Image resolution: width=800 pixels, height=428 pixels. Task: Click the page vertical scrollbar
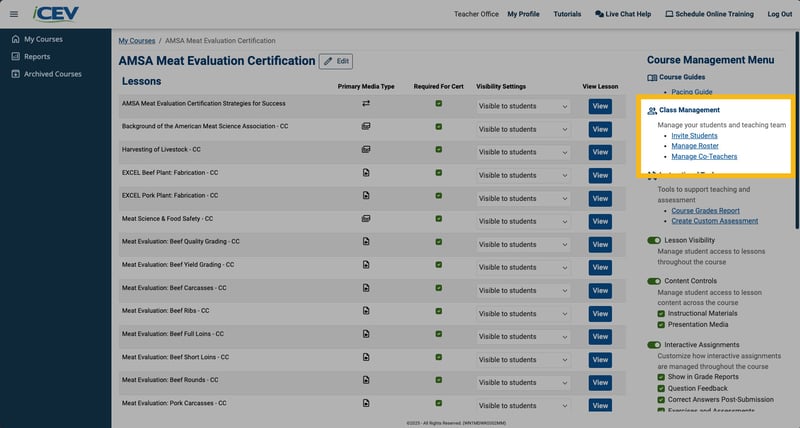pyautogui.click(x=797, y=130)
